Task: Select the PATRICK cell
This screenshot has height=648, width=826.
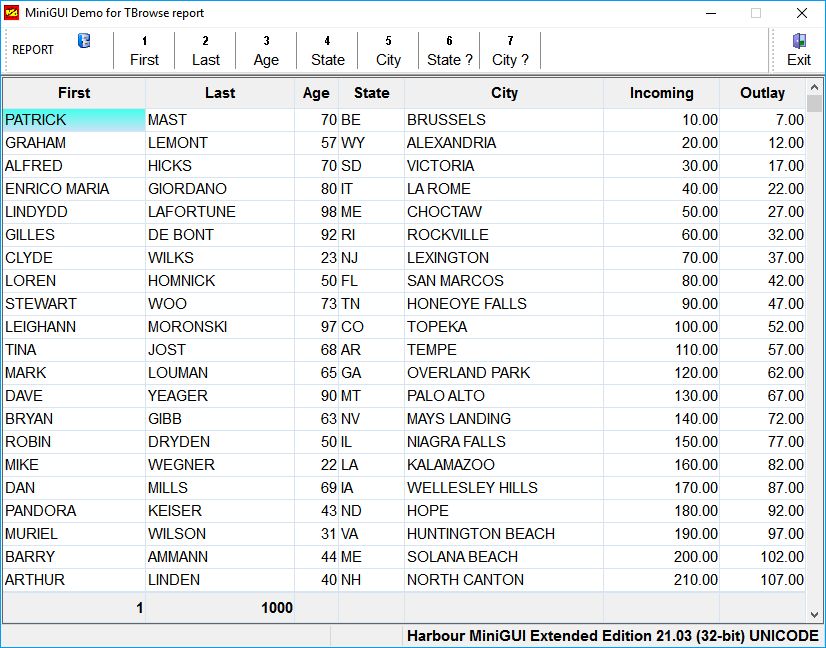Action: (x=74, y=120)
